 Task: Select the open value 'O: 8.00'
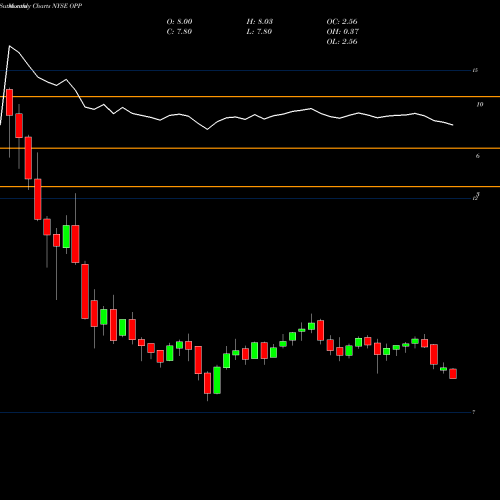(x=179, y=22)
